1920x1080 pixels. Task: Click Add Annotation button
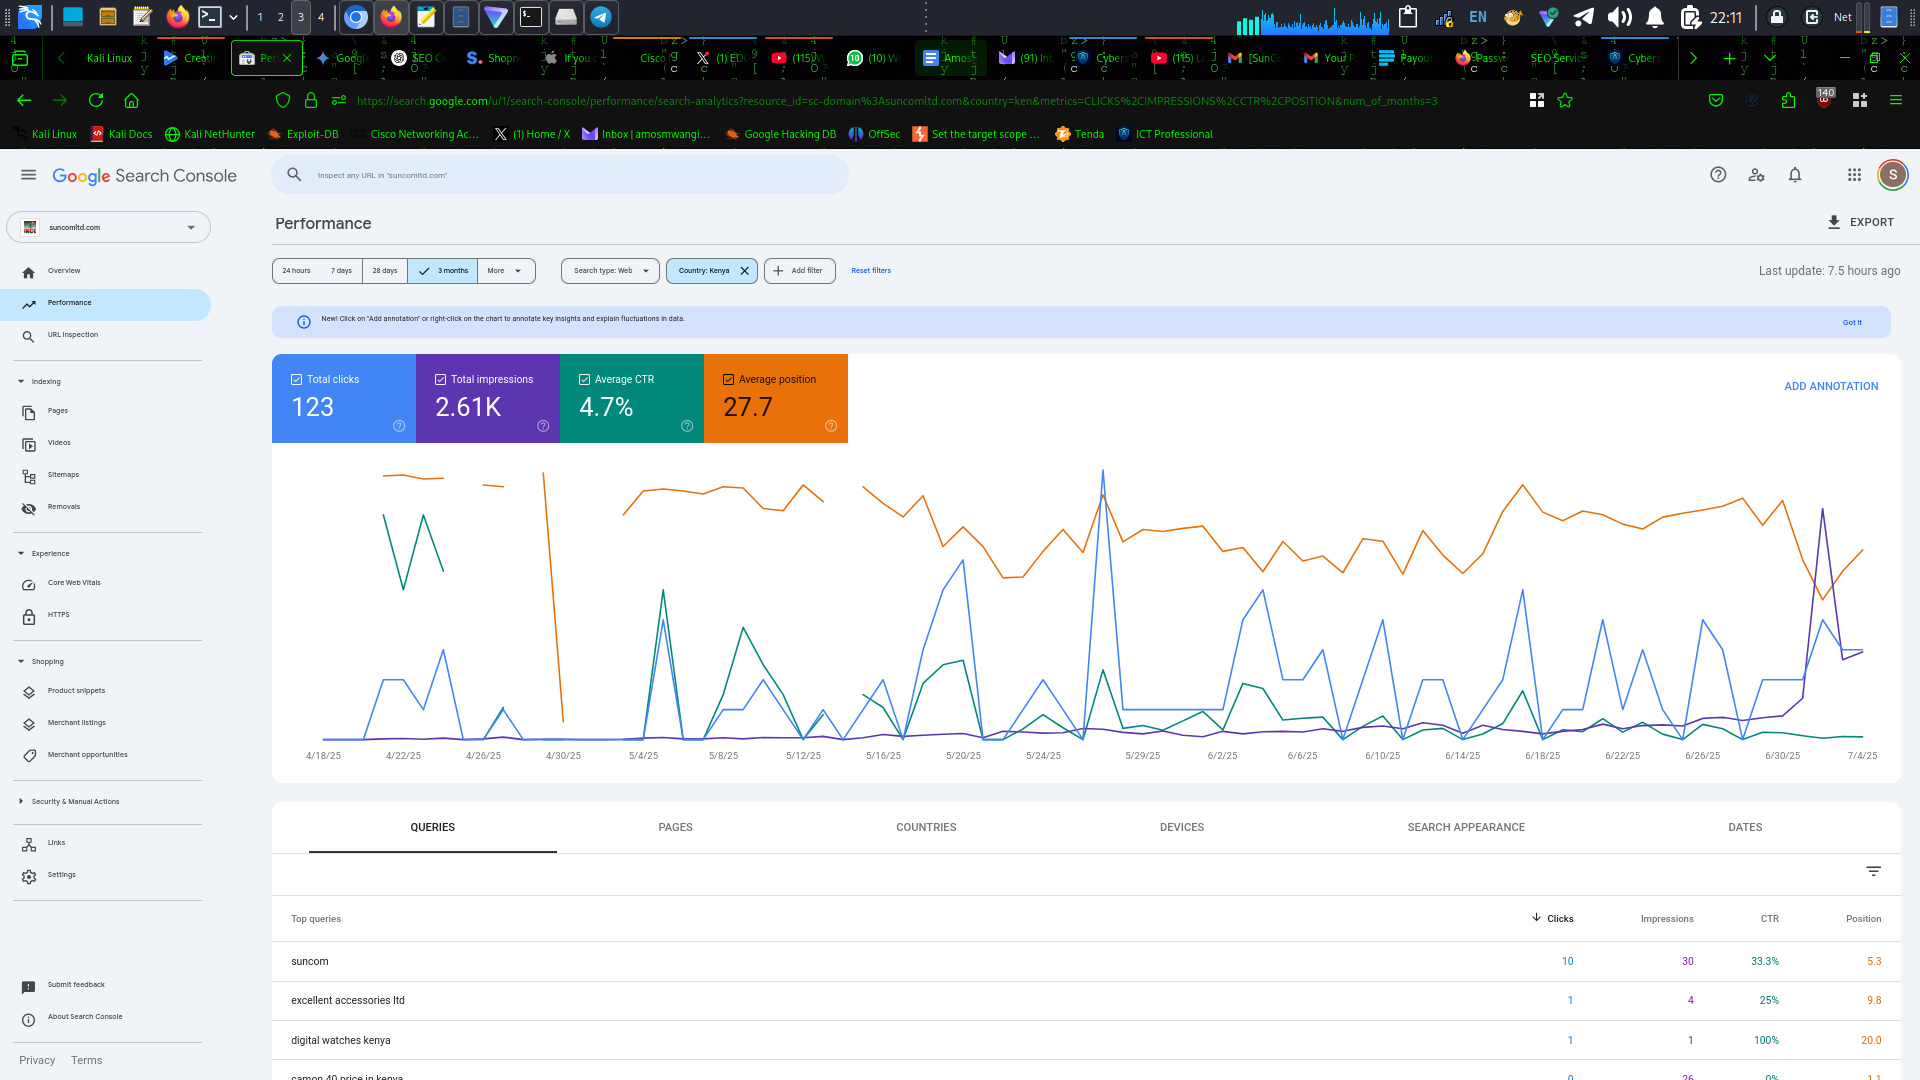1831,386
